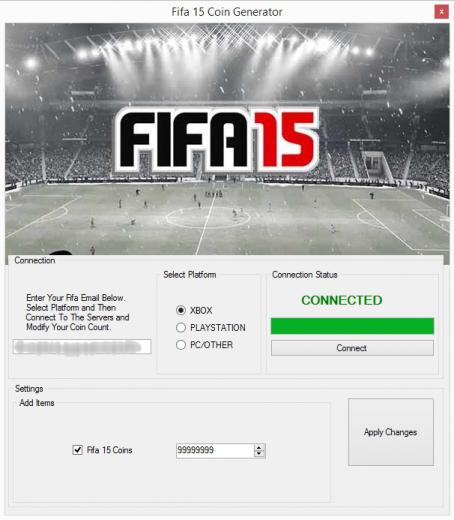The width and height of the screenshot is (454, 520).
Task: Close the Fifa 15 Coin Generator window
Action: (x=441, y=12)
